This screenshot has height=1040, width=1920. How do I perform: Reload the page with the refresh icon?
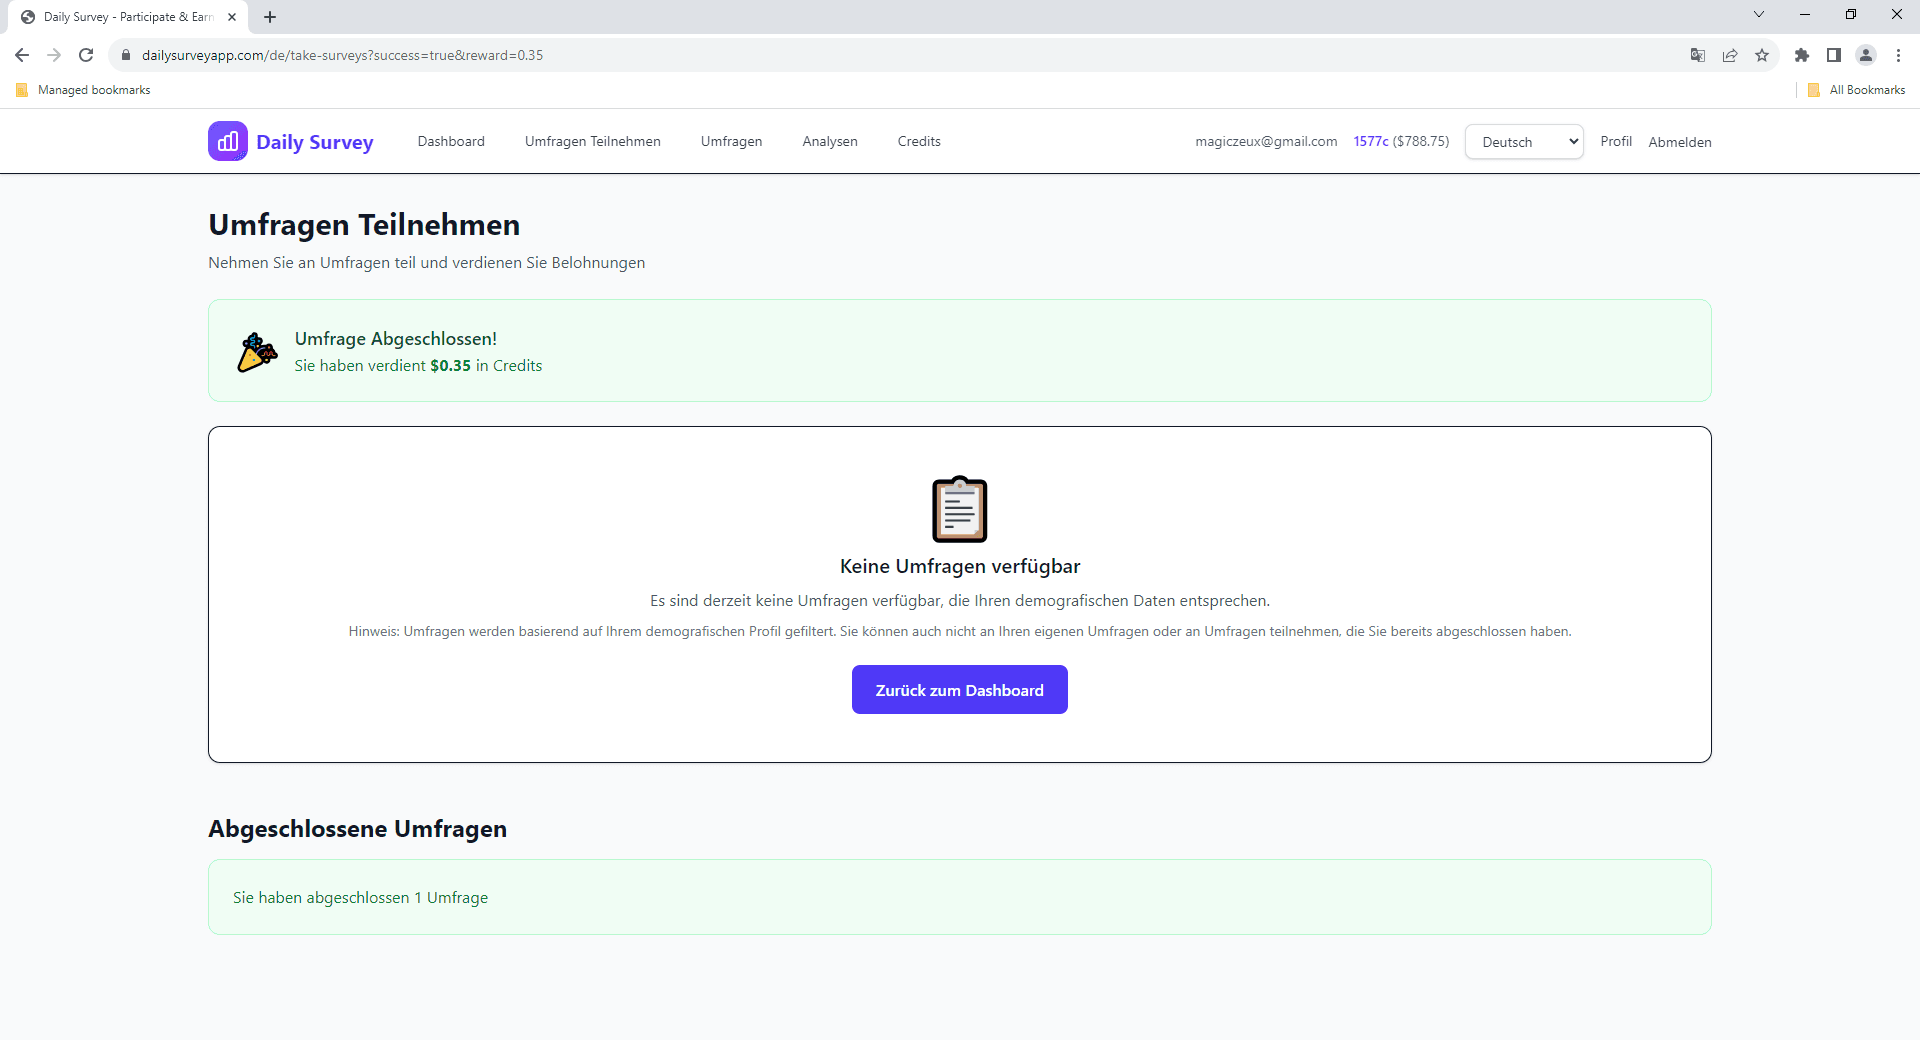[86, 55]
